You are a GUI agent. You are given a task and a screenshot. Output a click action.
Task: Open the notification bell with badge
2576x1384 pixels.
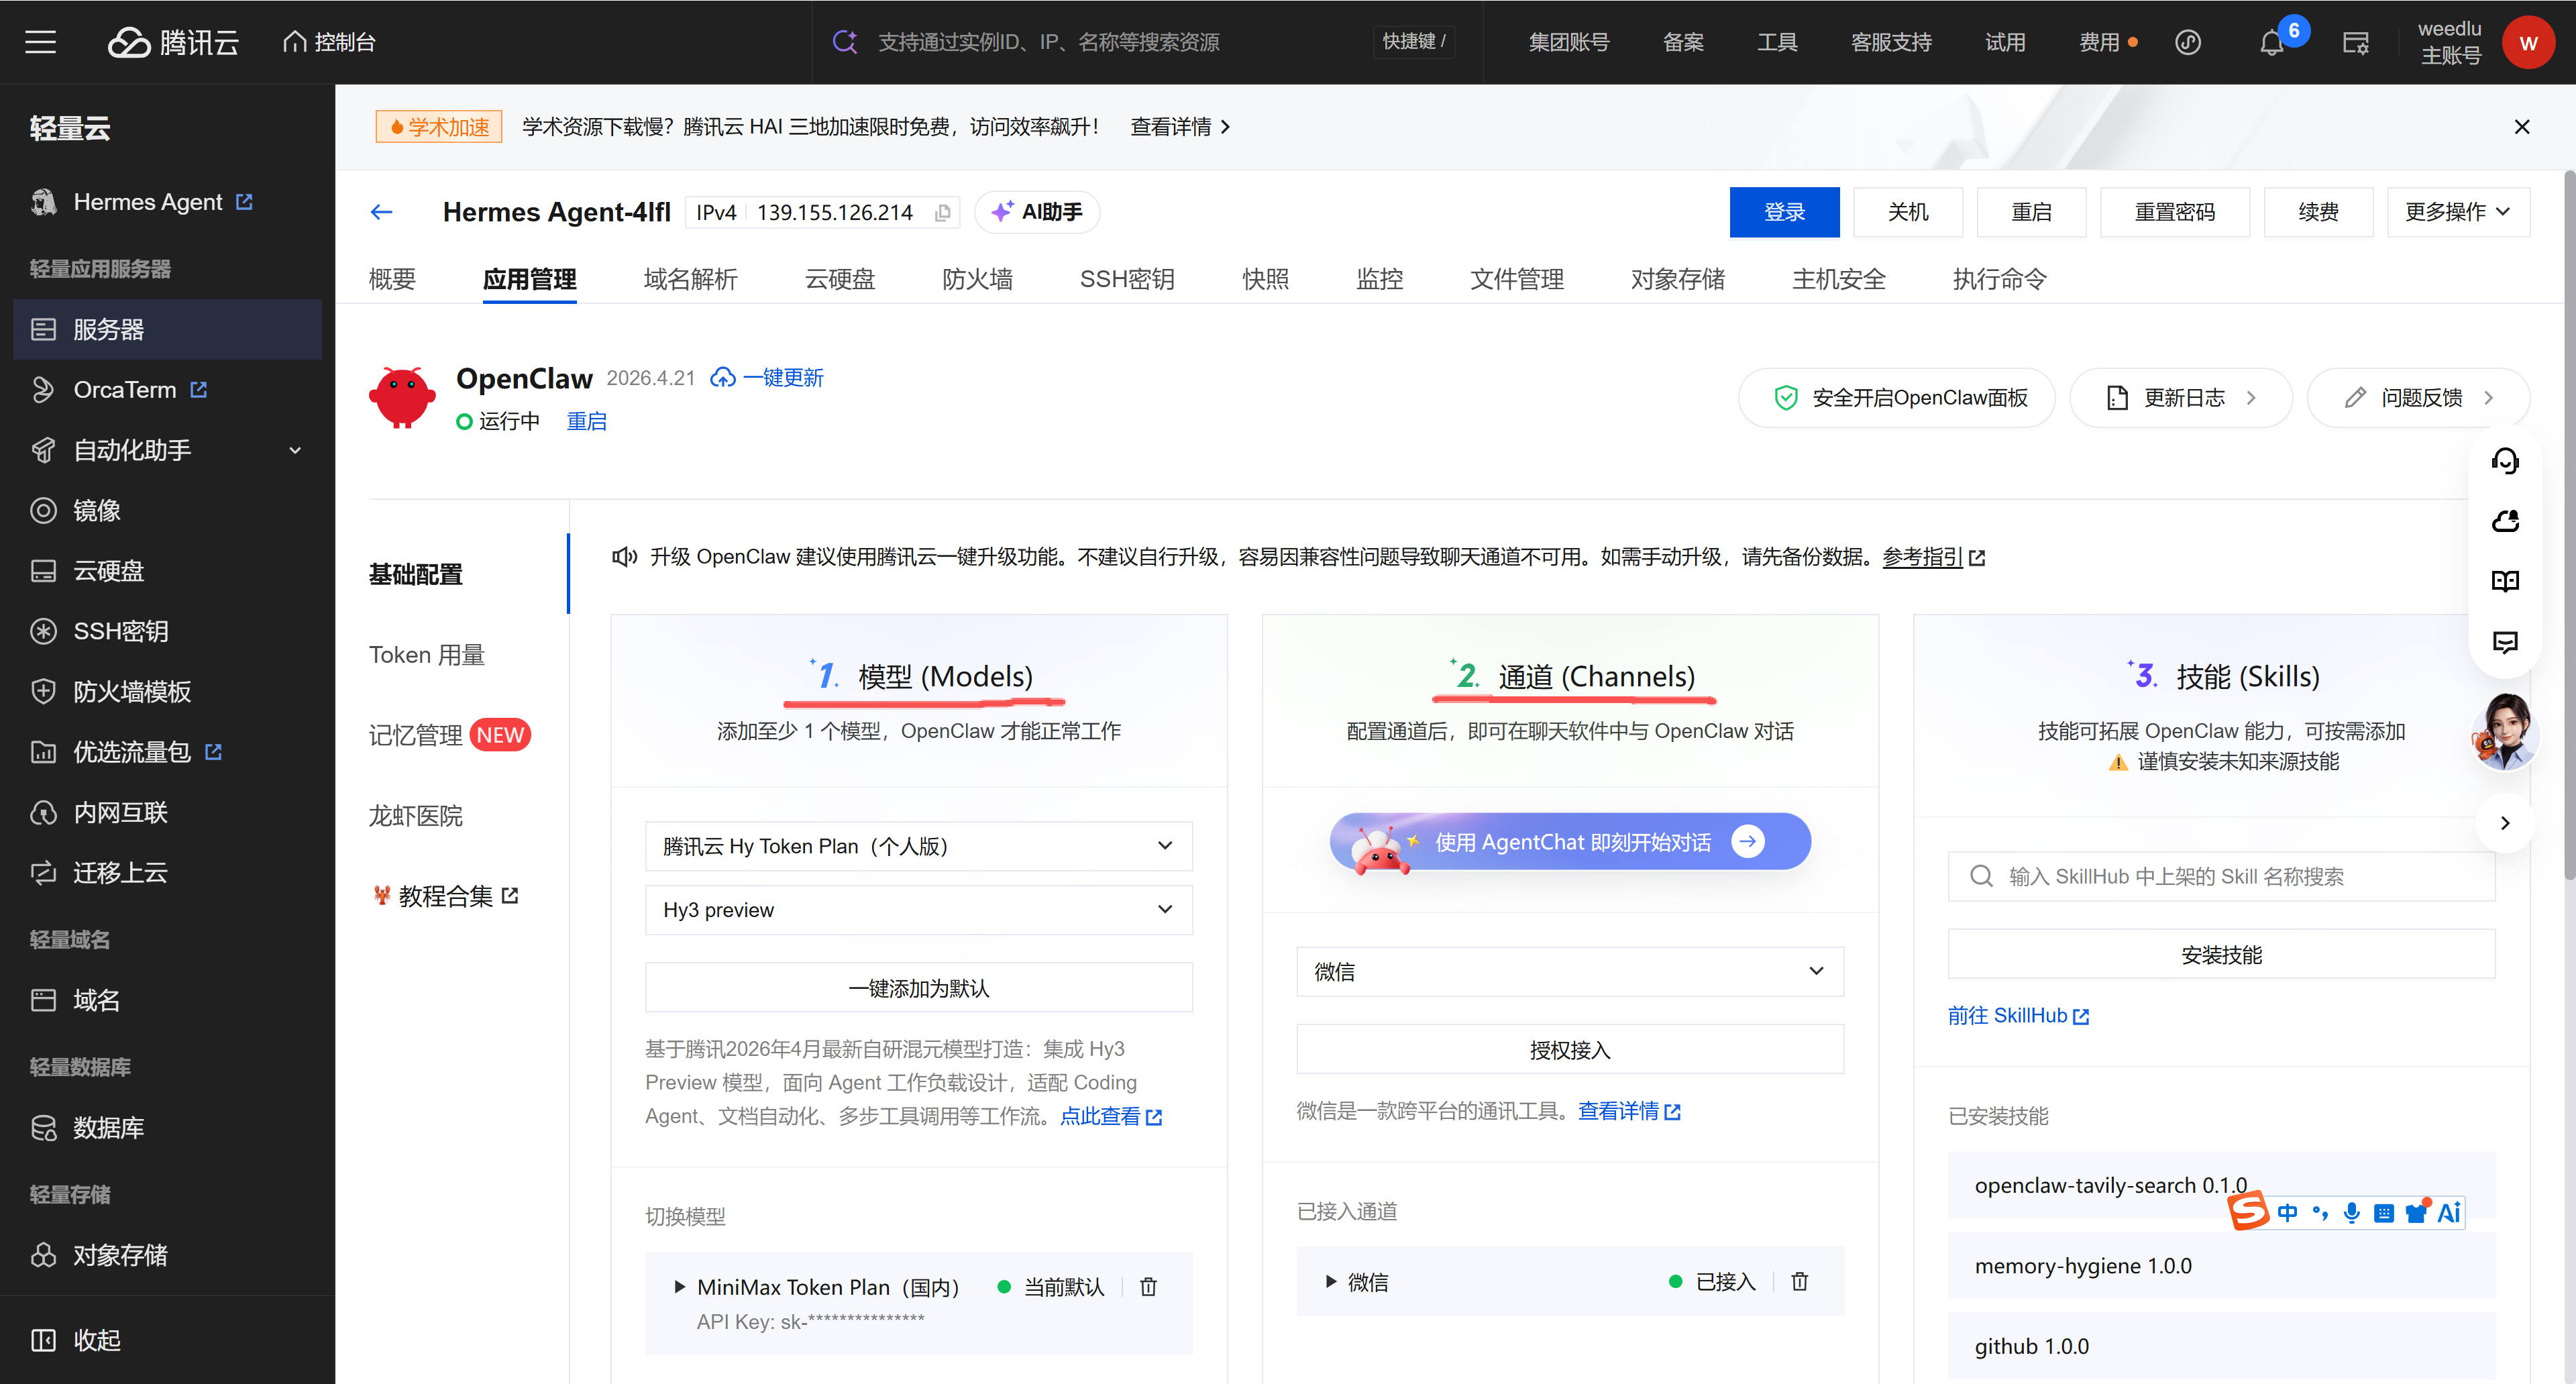tap(2271, 43)
